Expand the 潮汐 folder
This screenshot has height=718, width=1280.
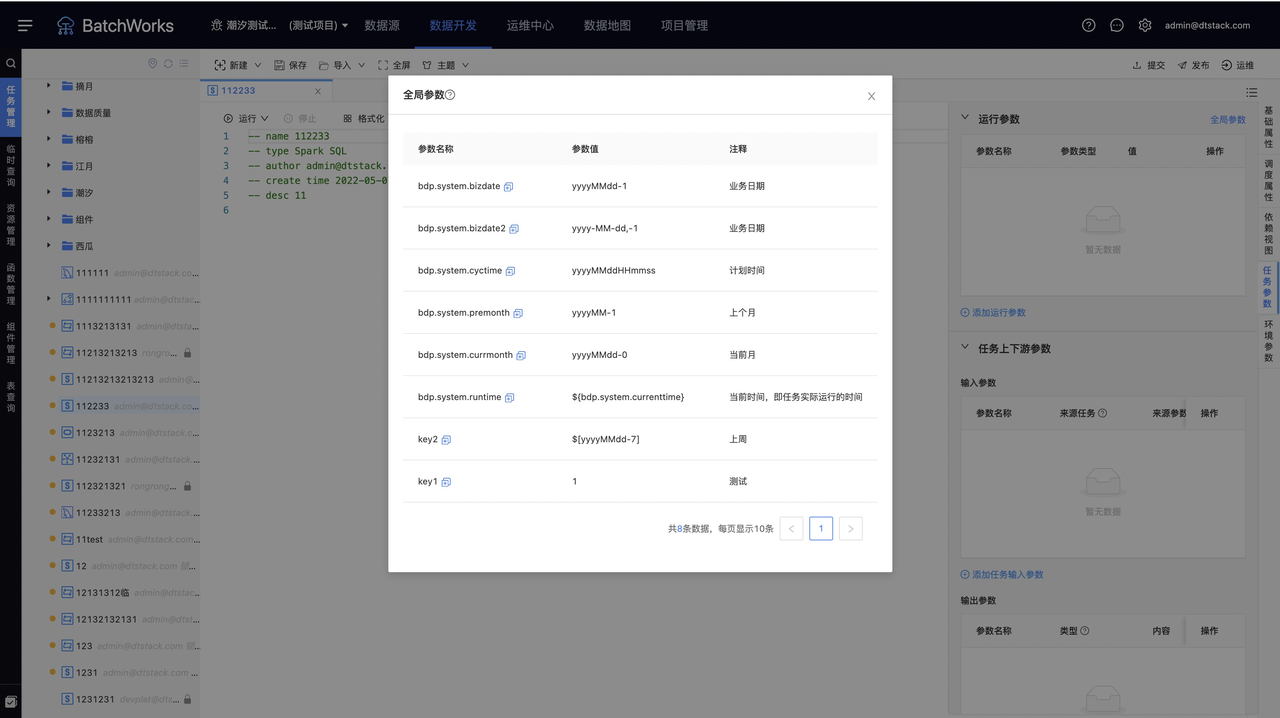tap(49, 192)
